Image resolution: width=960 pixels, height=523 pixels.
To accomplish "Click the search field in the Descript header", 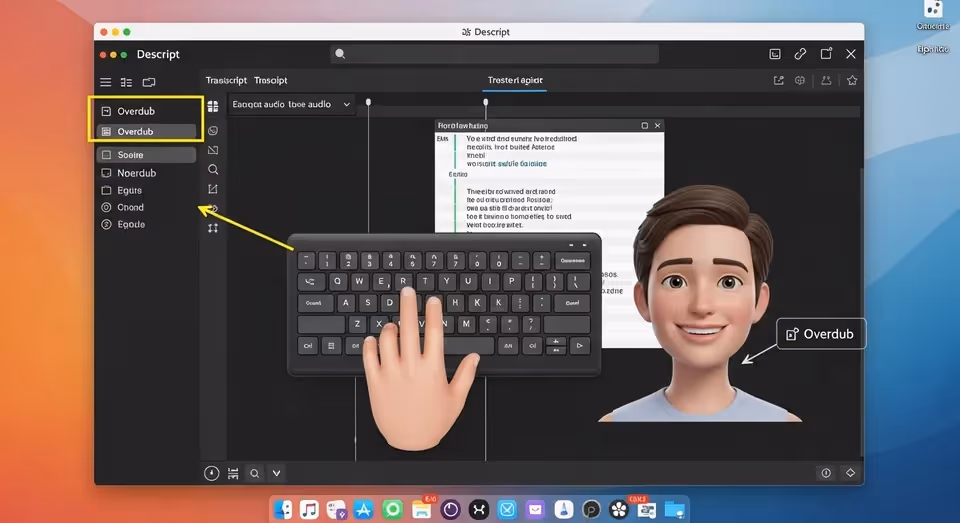I will (x=495, y=54).
